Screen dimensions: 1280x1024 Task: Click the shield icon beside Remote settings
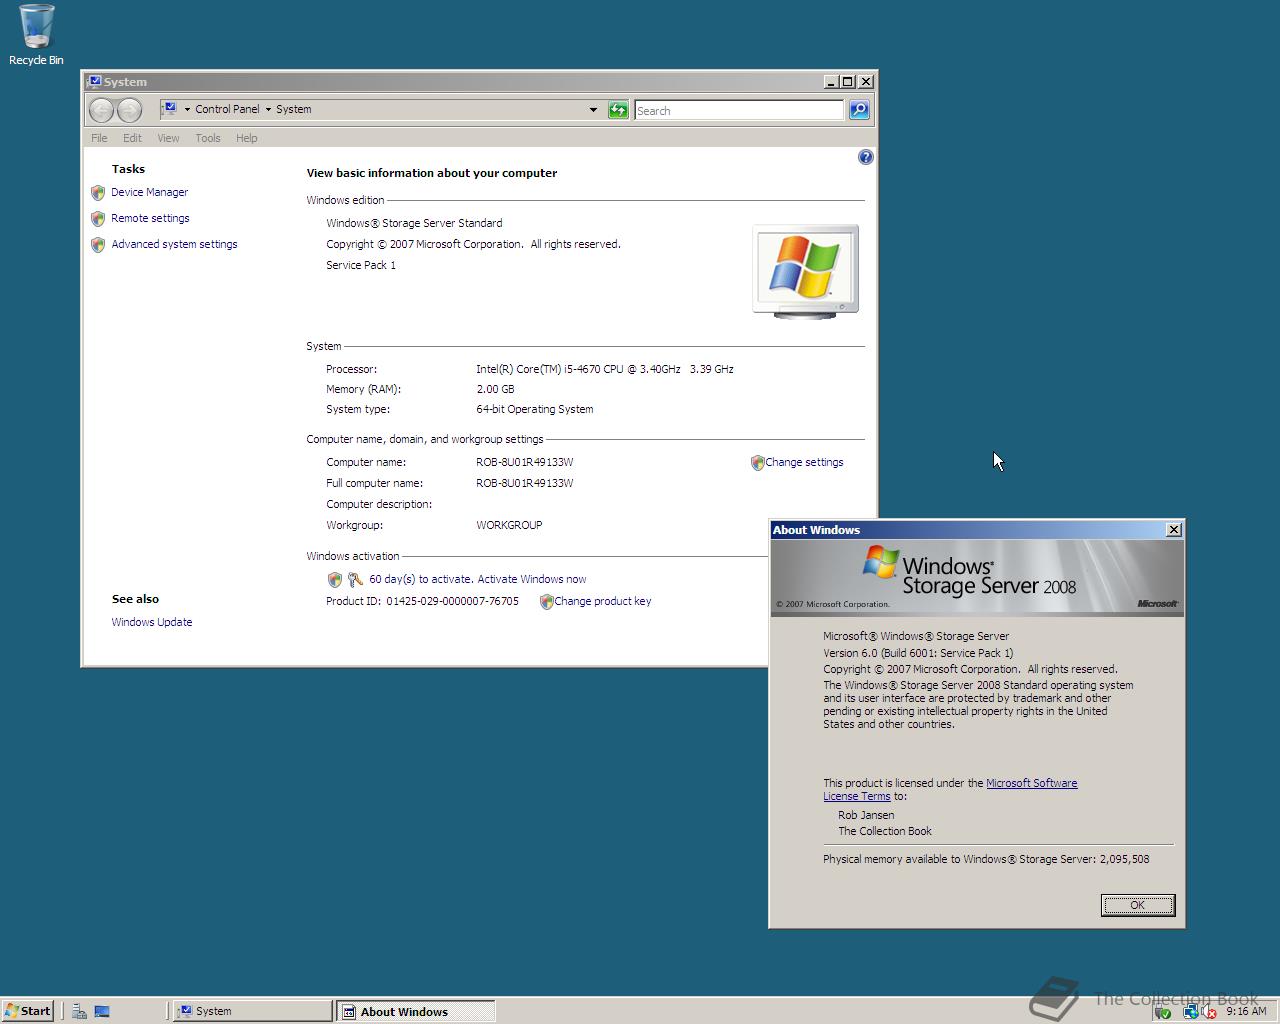pyautogui.click(x=98, y=219)
